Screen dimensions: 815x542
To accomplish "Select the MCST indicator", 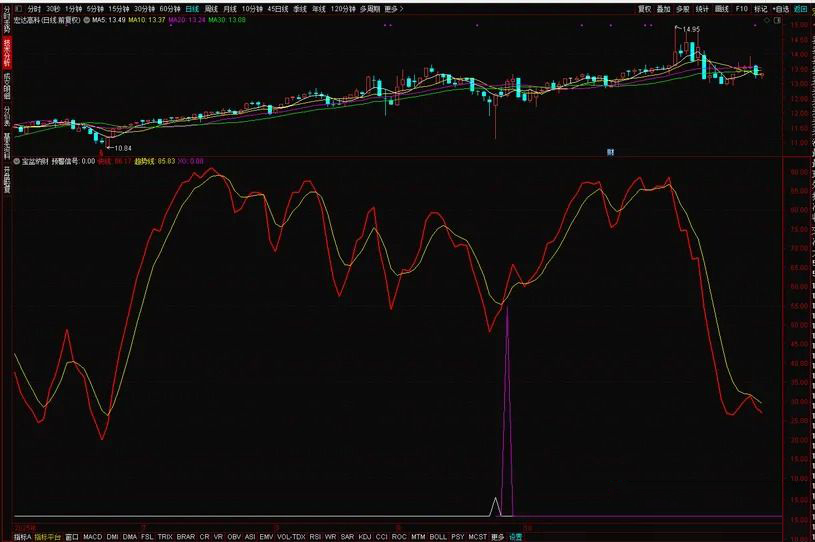I will coord(478,537).
